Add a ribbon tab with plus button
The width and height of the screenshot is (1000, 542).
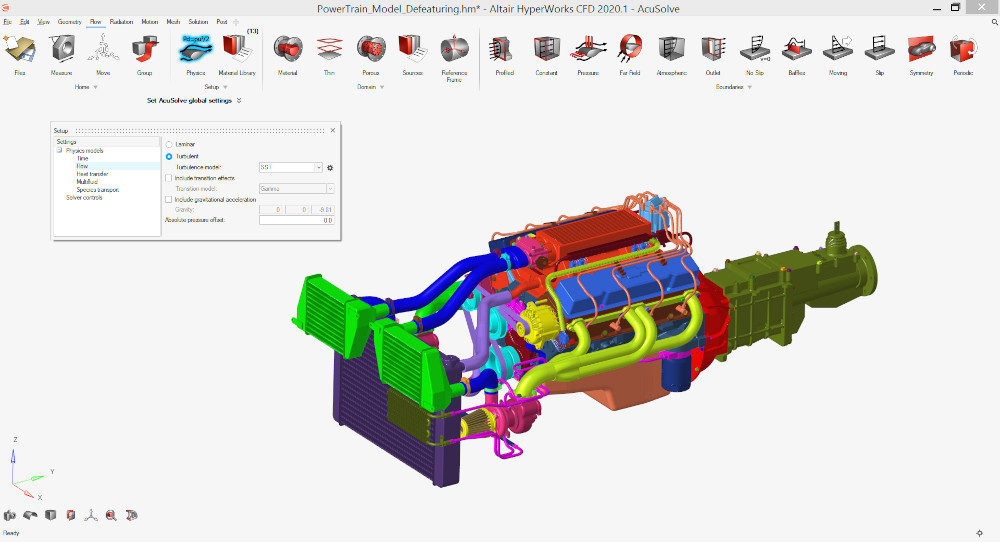[x=236, y=22]
